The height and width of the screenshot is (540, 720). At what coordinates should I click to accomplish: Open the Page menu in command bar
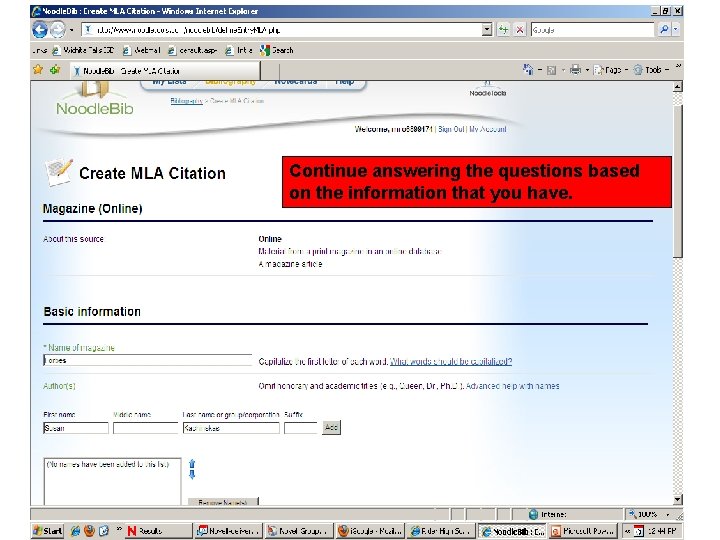click(610, 70)
